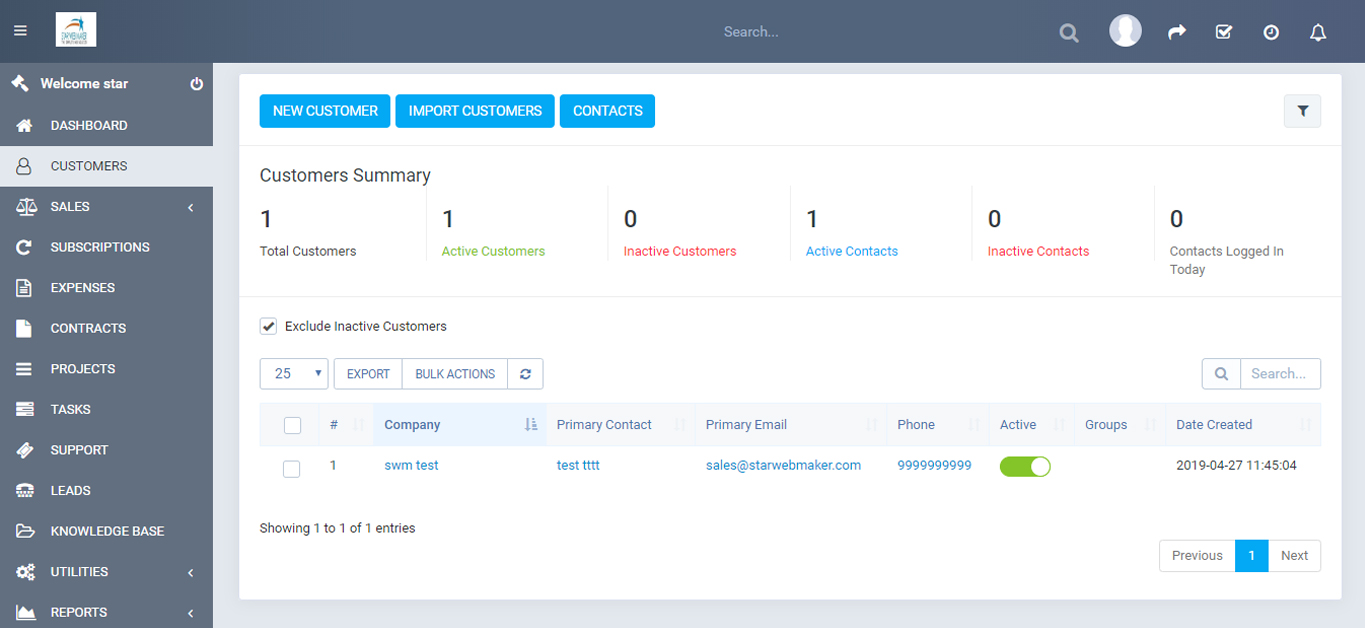This screenshot has height=628, width=1365.
Task: Go to Knowledge Base in sidebar
Action: point(107,531)
